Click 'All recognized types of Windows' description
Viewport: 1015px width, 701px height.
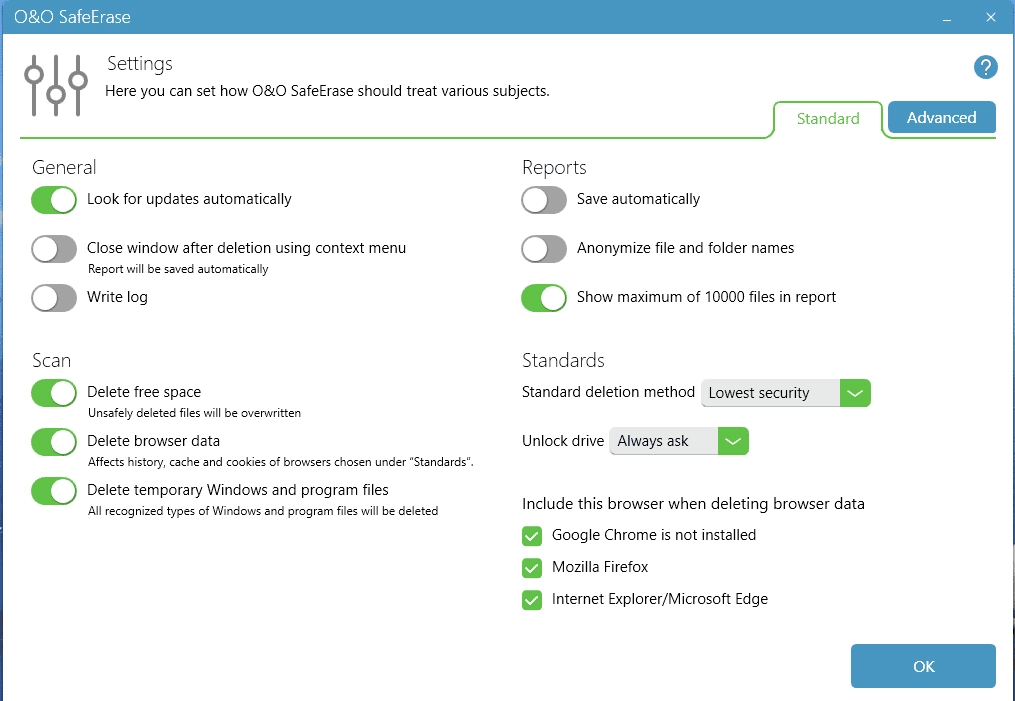[x=263, y=511]
